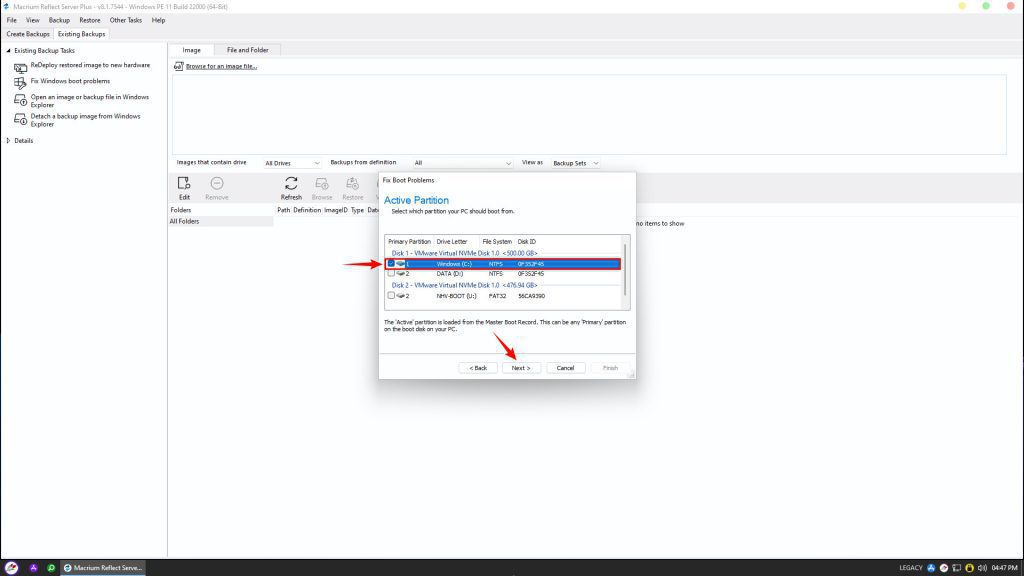Click the partition list vertical scrollbar
Image resolution: width=1024 pixels, height=576 pixels.
626,269
